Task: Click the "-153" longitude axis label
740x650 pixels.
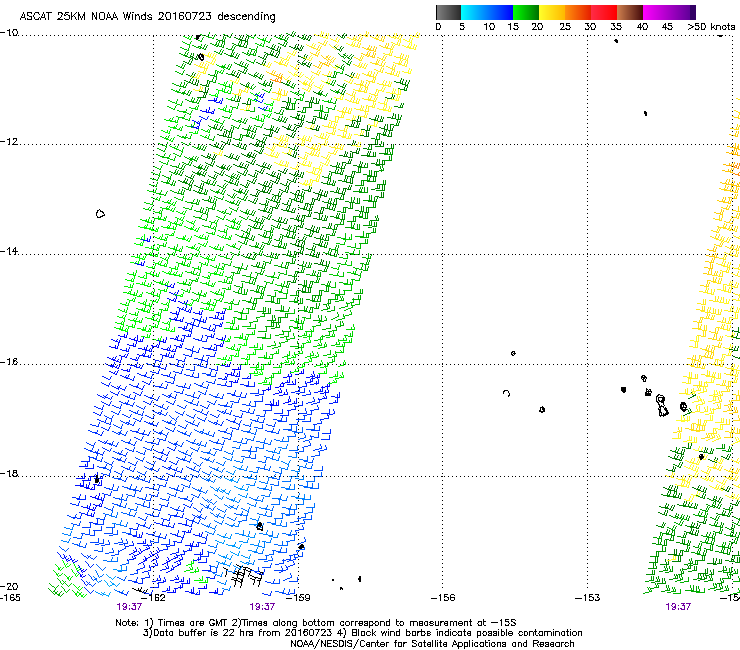Action: 588,598
